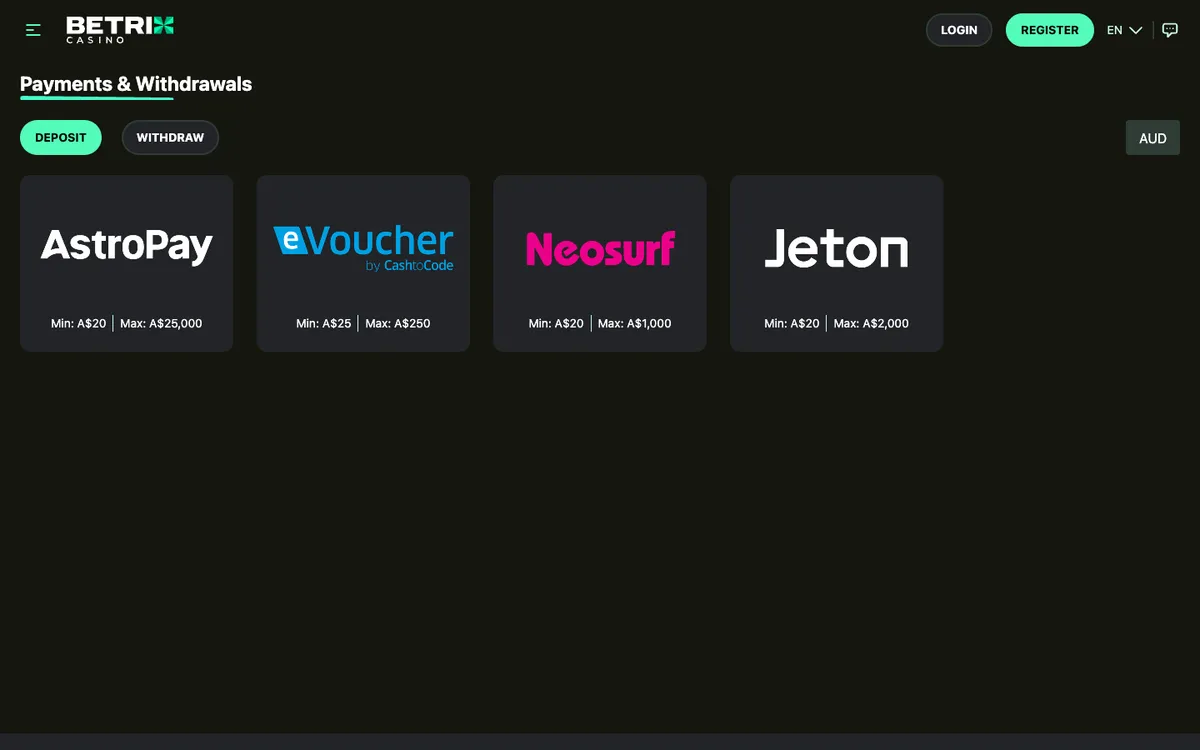Open the AUD currency selector

tap(1153, 138)
